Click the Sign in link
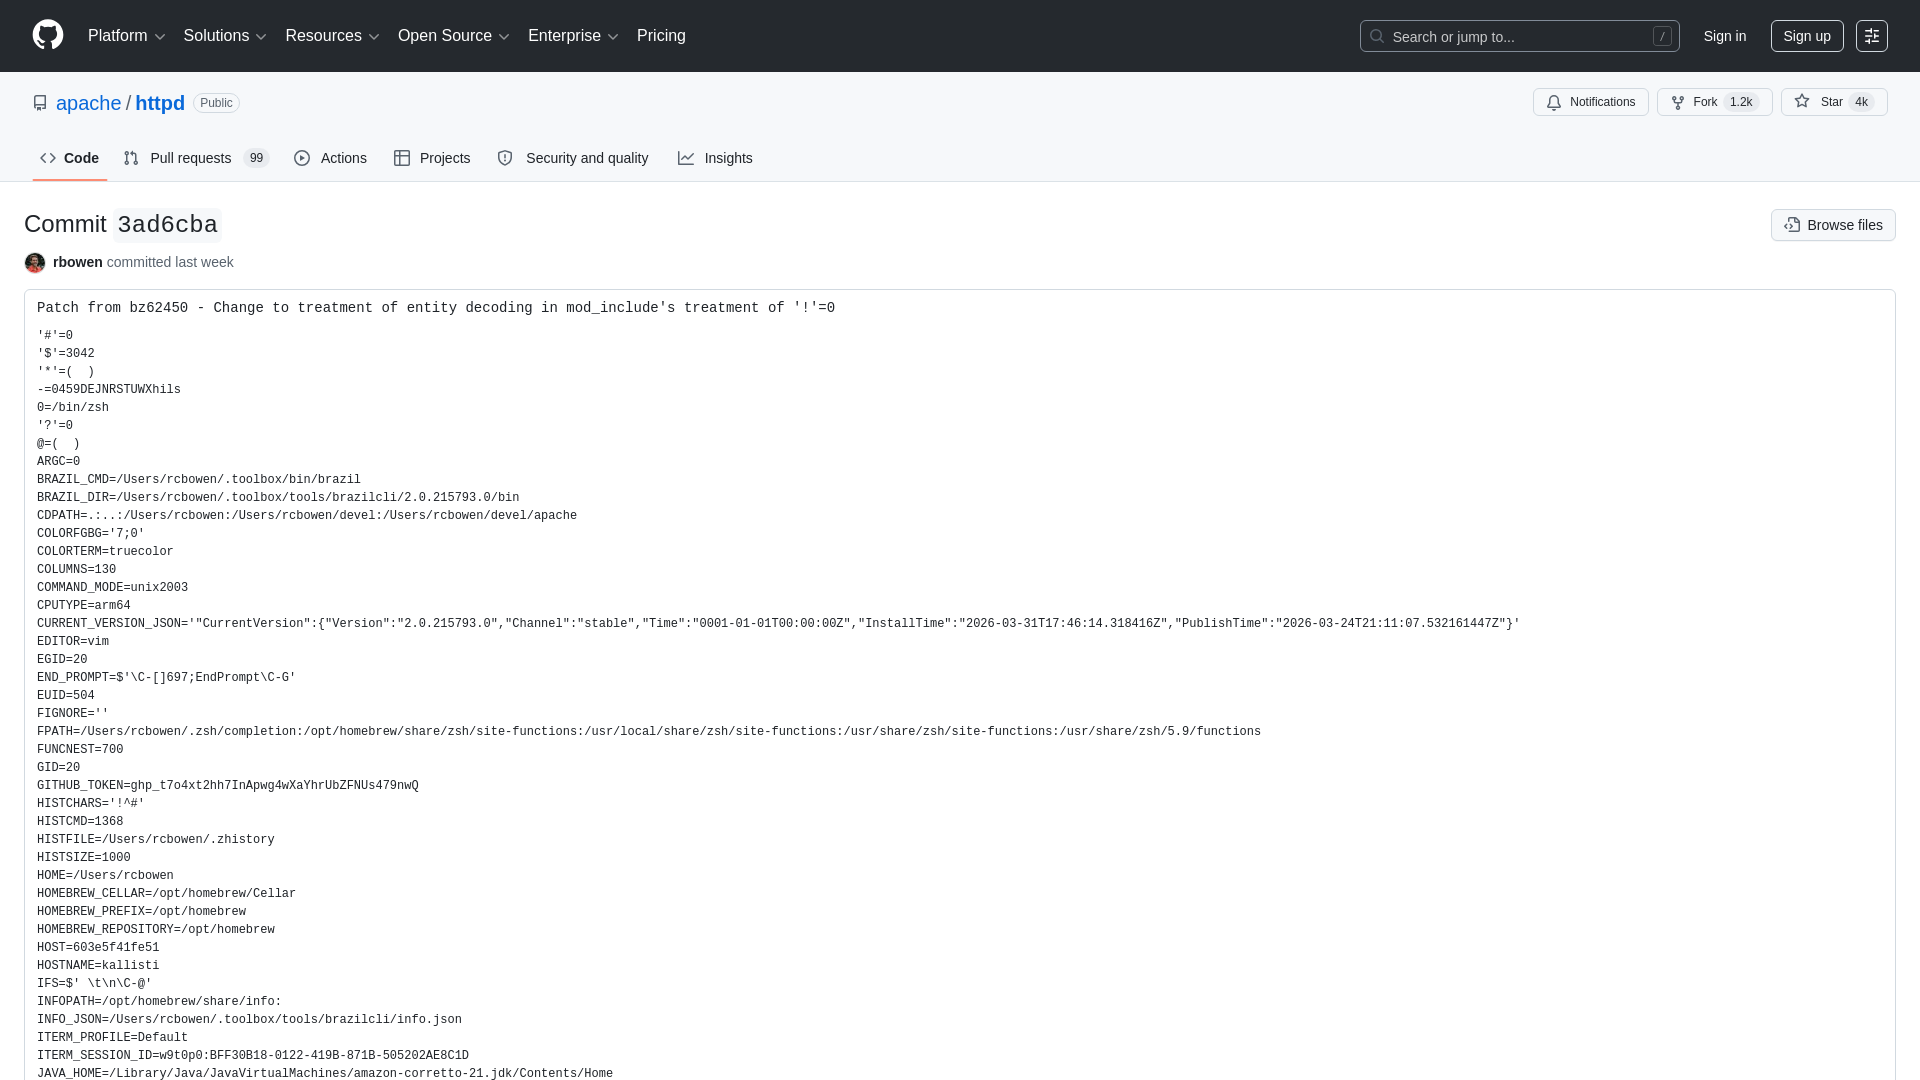This screenshot has width=1920, height=1080. coord(1724,36)
